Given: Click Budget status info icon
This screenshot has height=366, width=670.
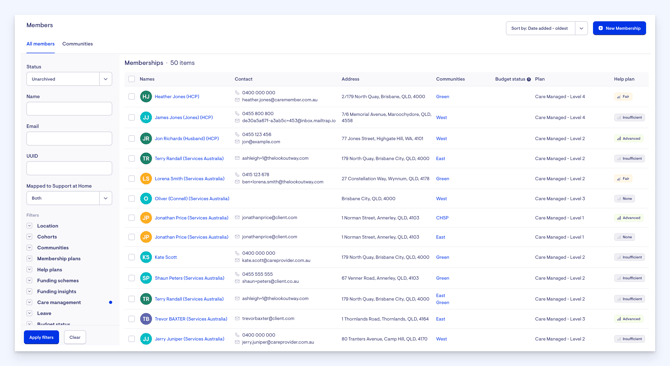Looking at the screenshot, I should coord(529,79).
